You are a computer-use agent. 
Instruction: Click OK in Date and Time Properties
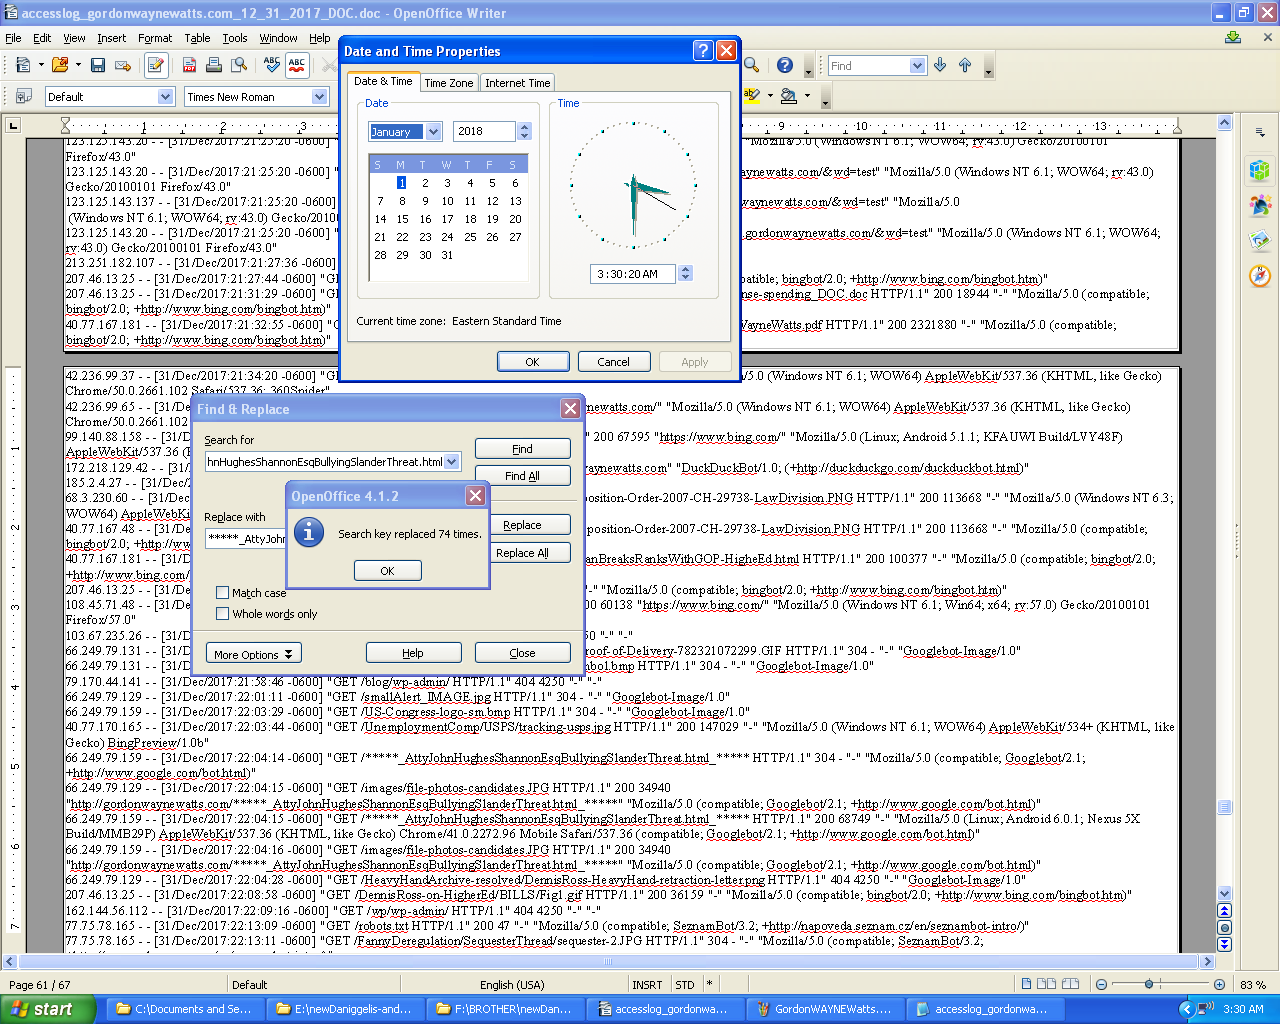(532, 362)
